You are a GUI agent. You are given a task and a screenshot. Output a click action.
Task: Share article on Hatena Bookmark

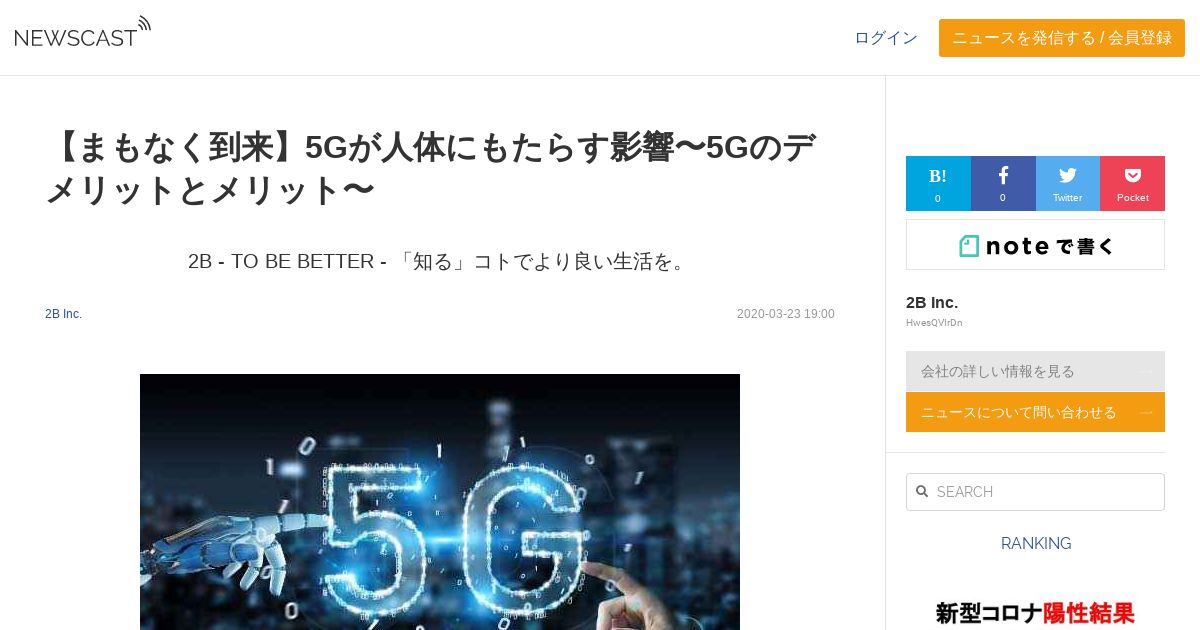pos(938,183)
